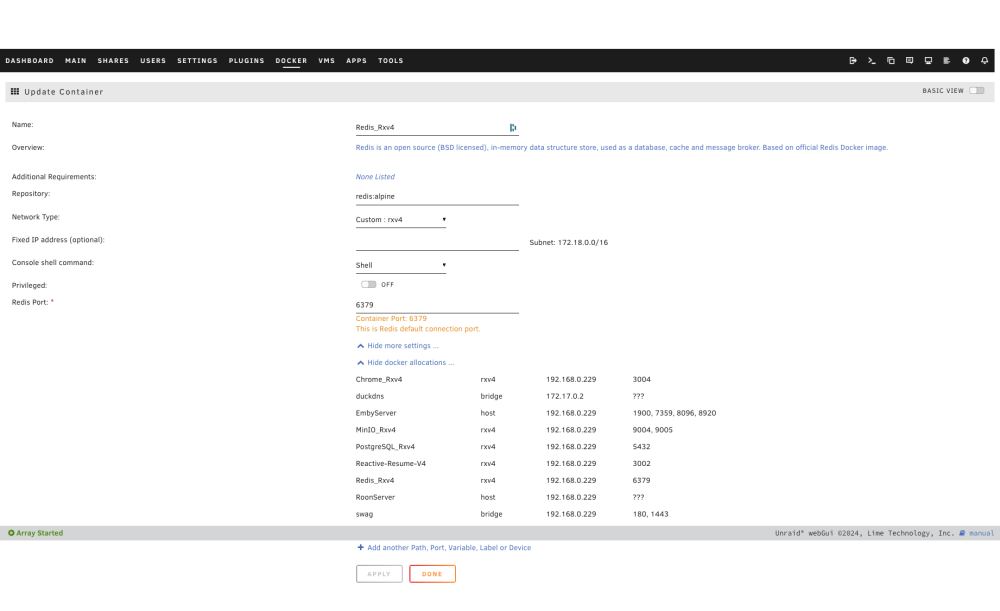This screenshot has width=1000, height=611.
Task: Go to the Dashboard menu
Action: click(x=29, y=61)
